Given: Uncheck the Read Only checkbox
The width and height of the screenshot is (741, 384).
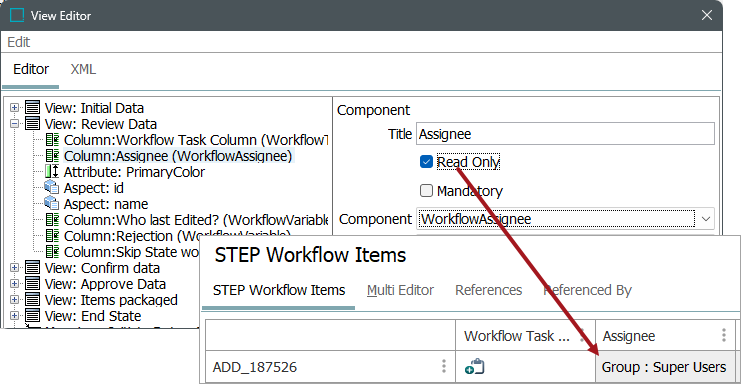Looking at the screenshot, I should coord(426,162).
